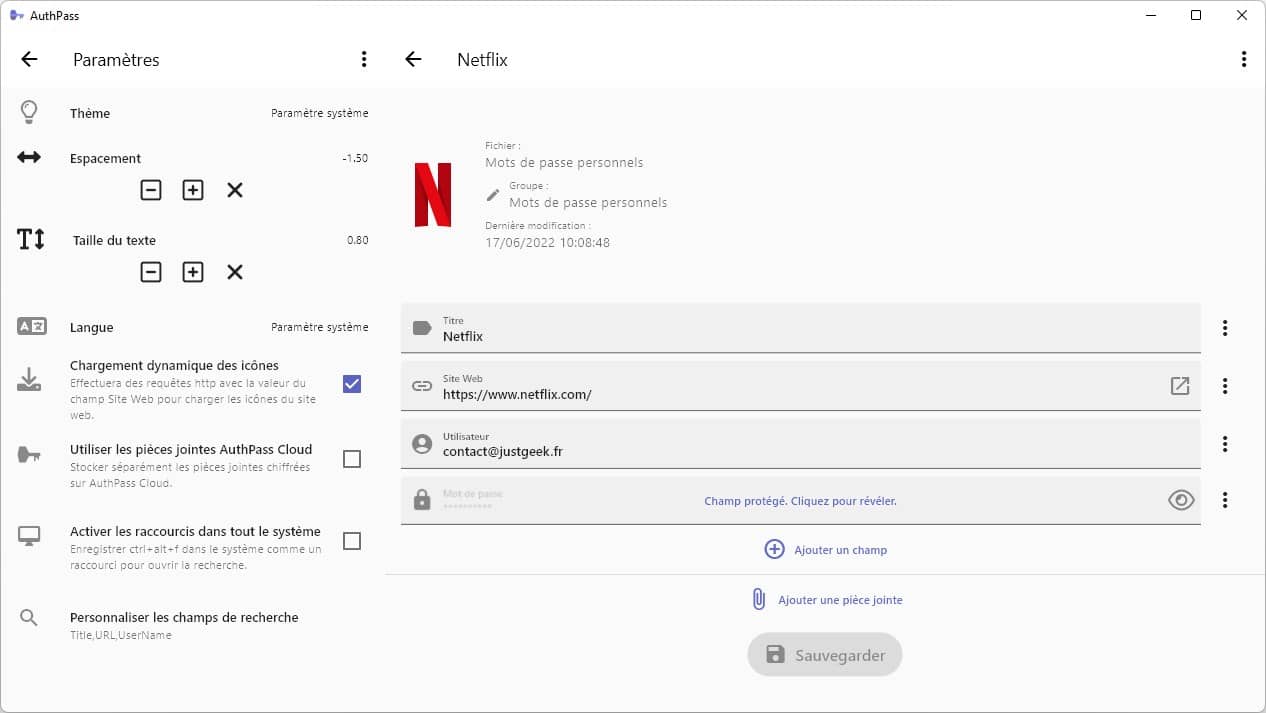Click Ajouter une pièce jointe
The height and width of the screenshot is (713, 1266).
click(x=826, y=600)
